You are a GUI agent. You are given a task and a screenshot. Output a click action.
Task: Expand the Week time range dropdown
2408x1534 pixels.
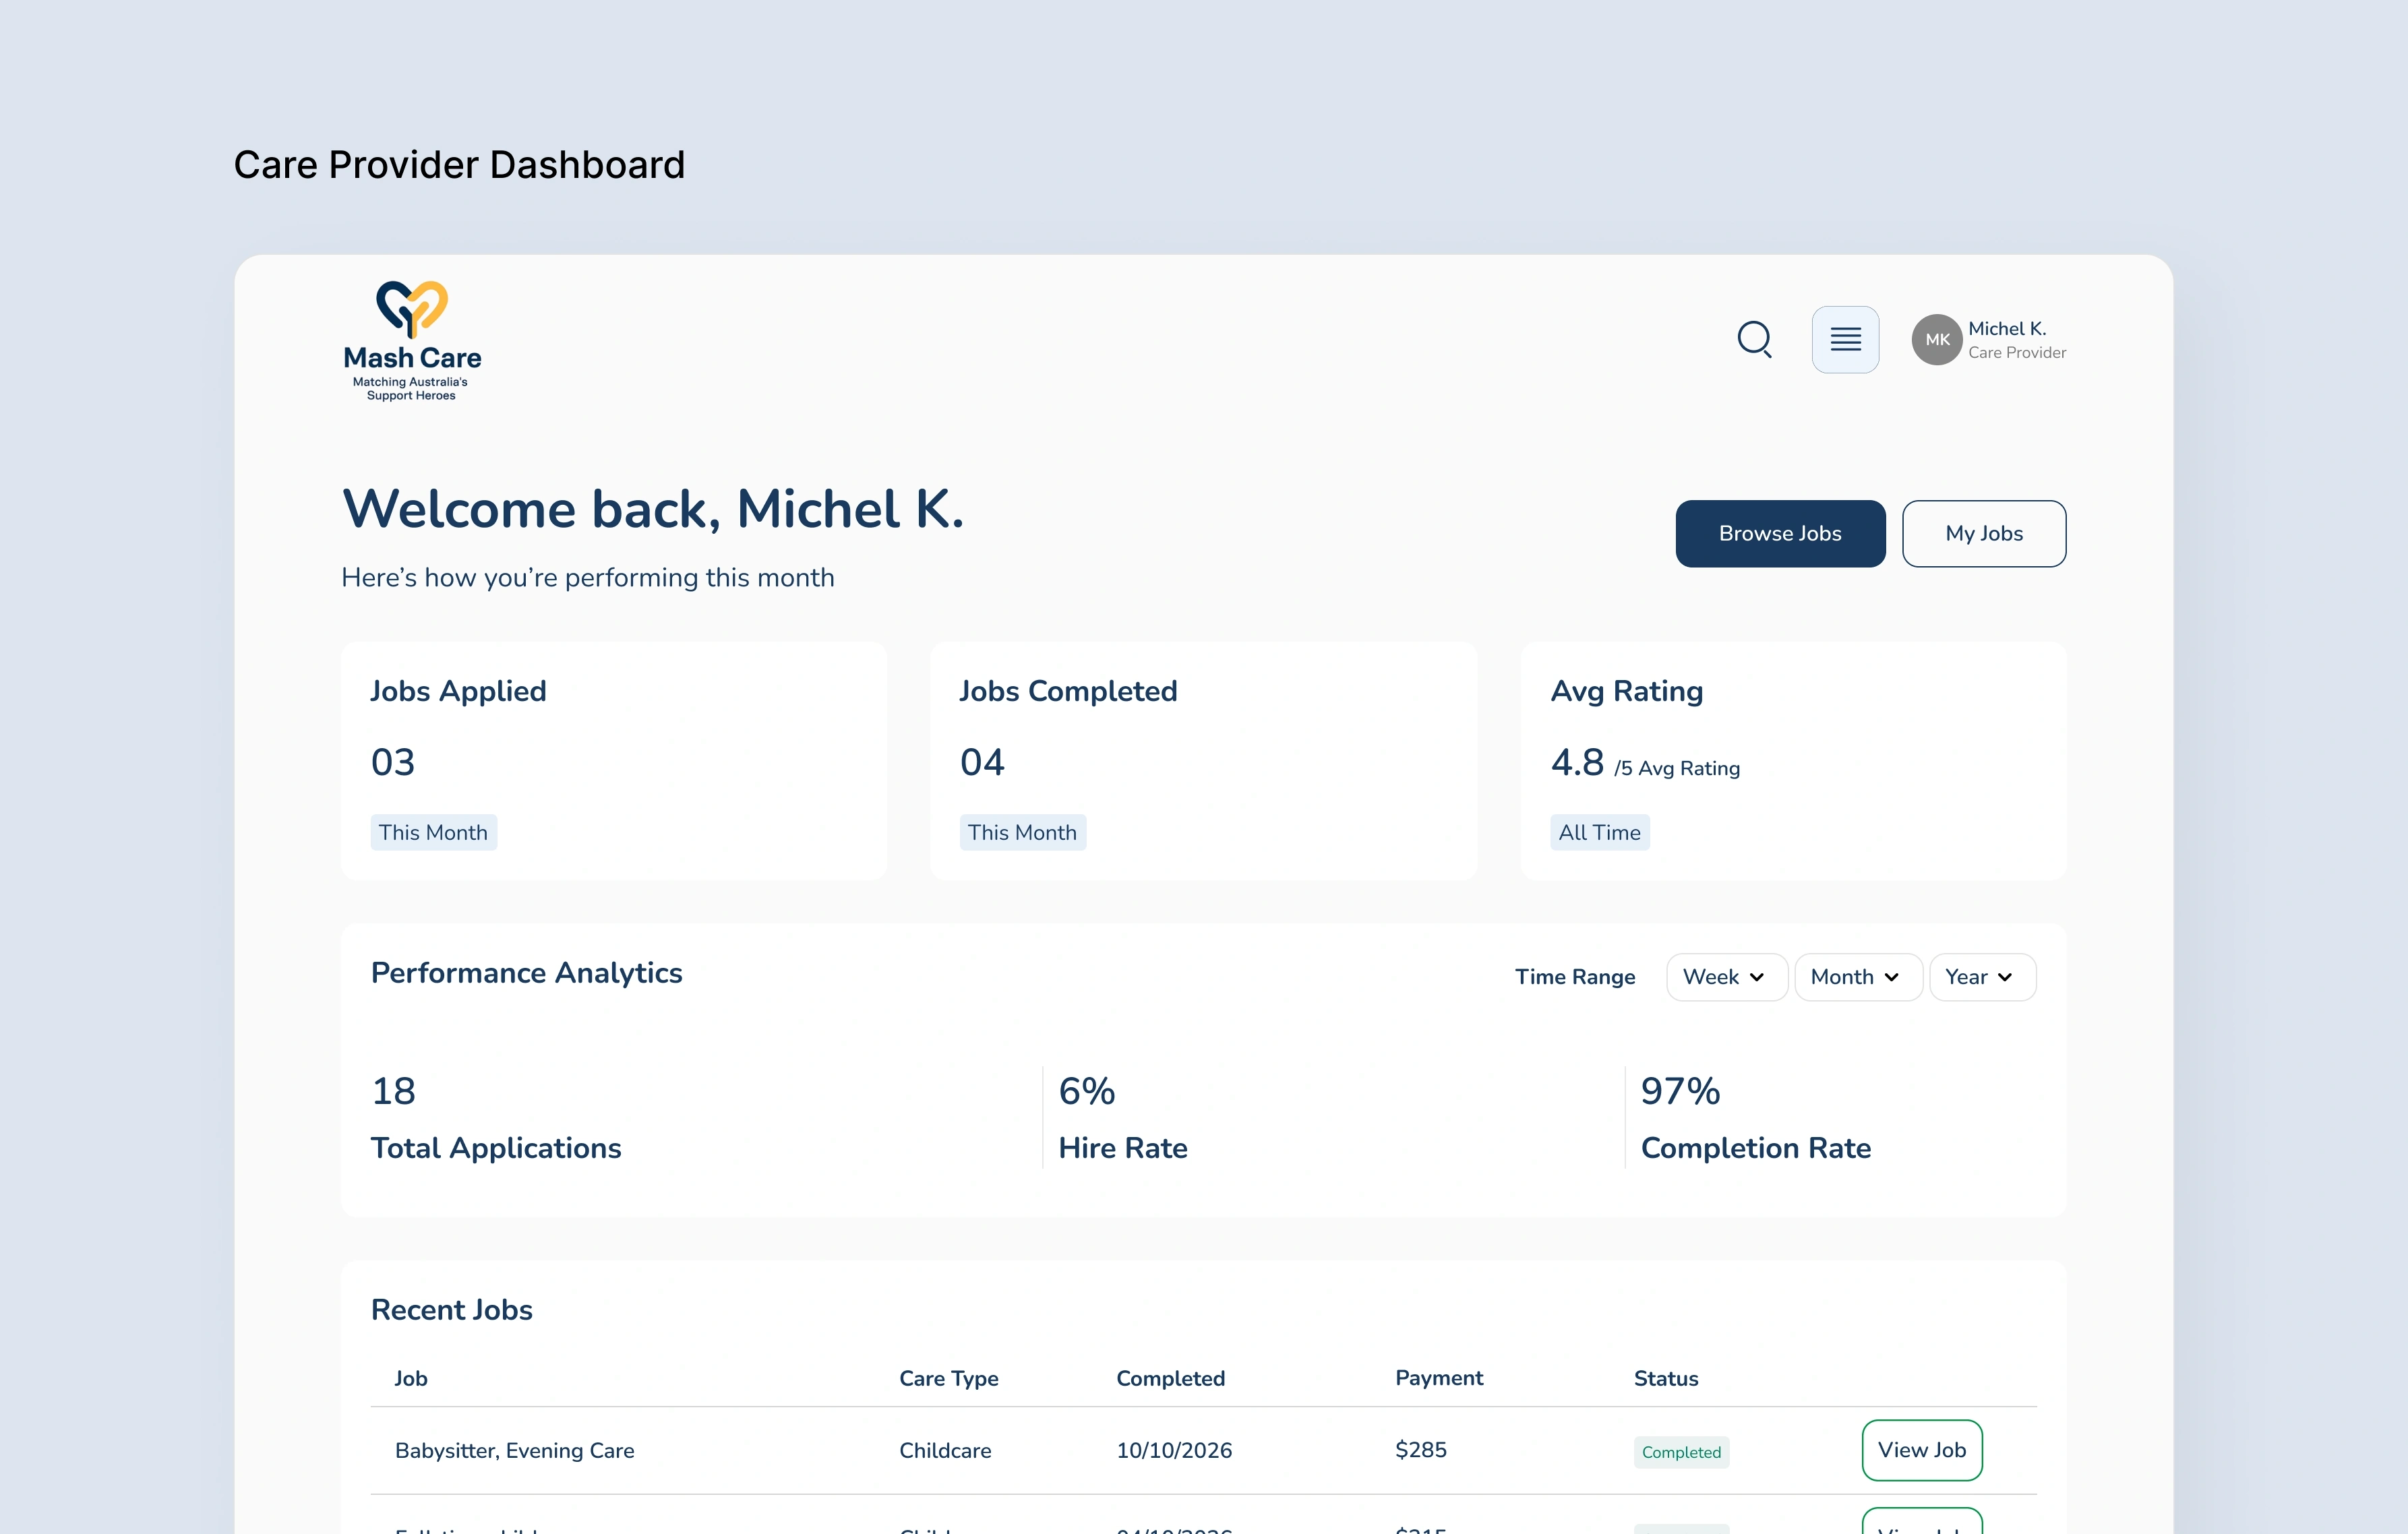(x=1726, y=977)
